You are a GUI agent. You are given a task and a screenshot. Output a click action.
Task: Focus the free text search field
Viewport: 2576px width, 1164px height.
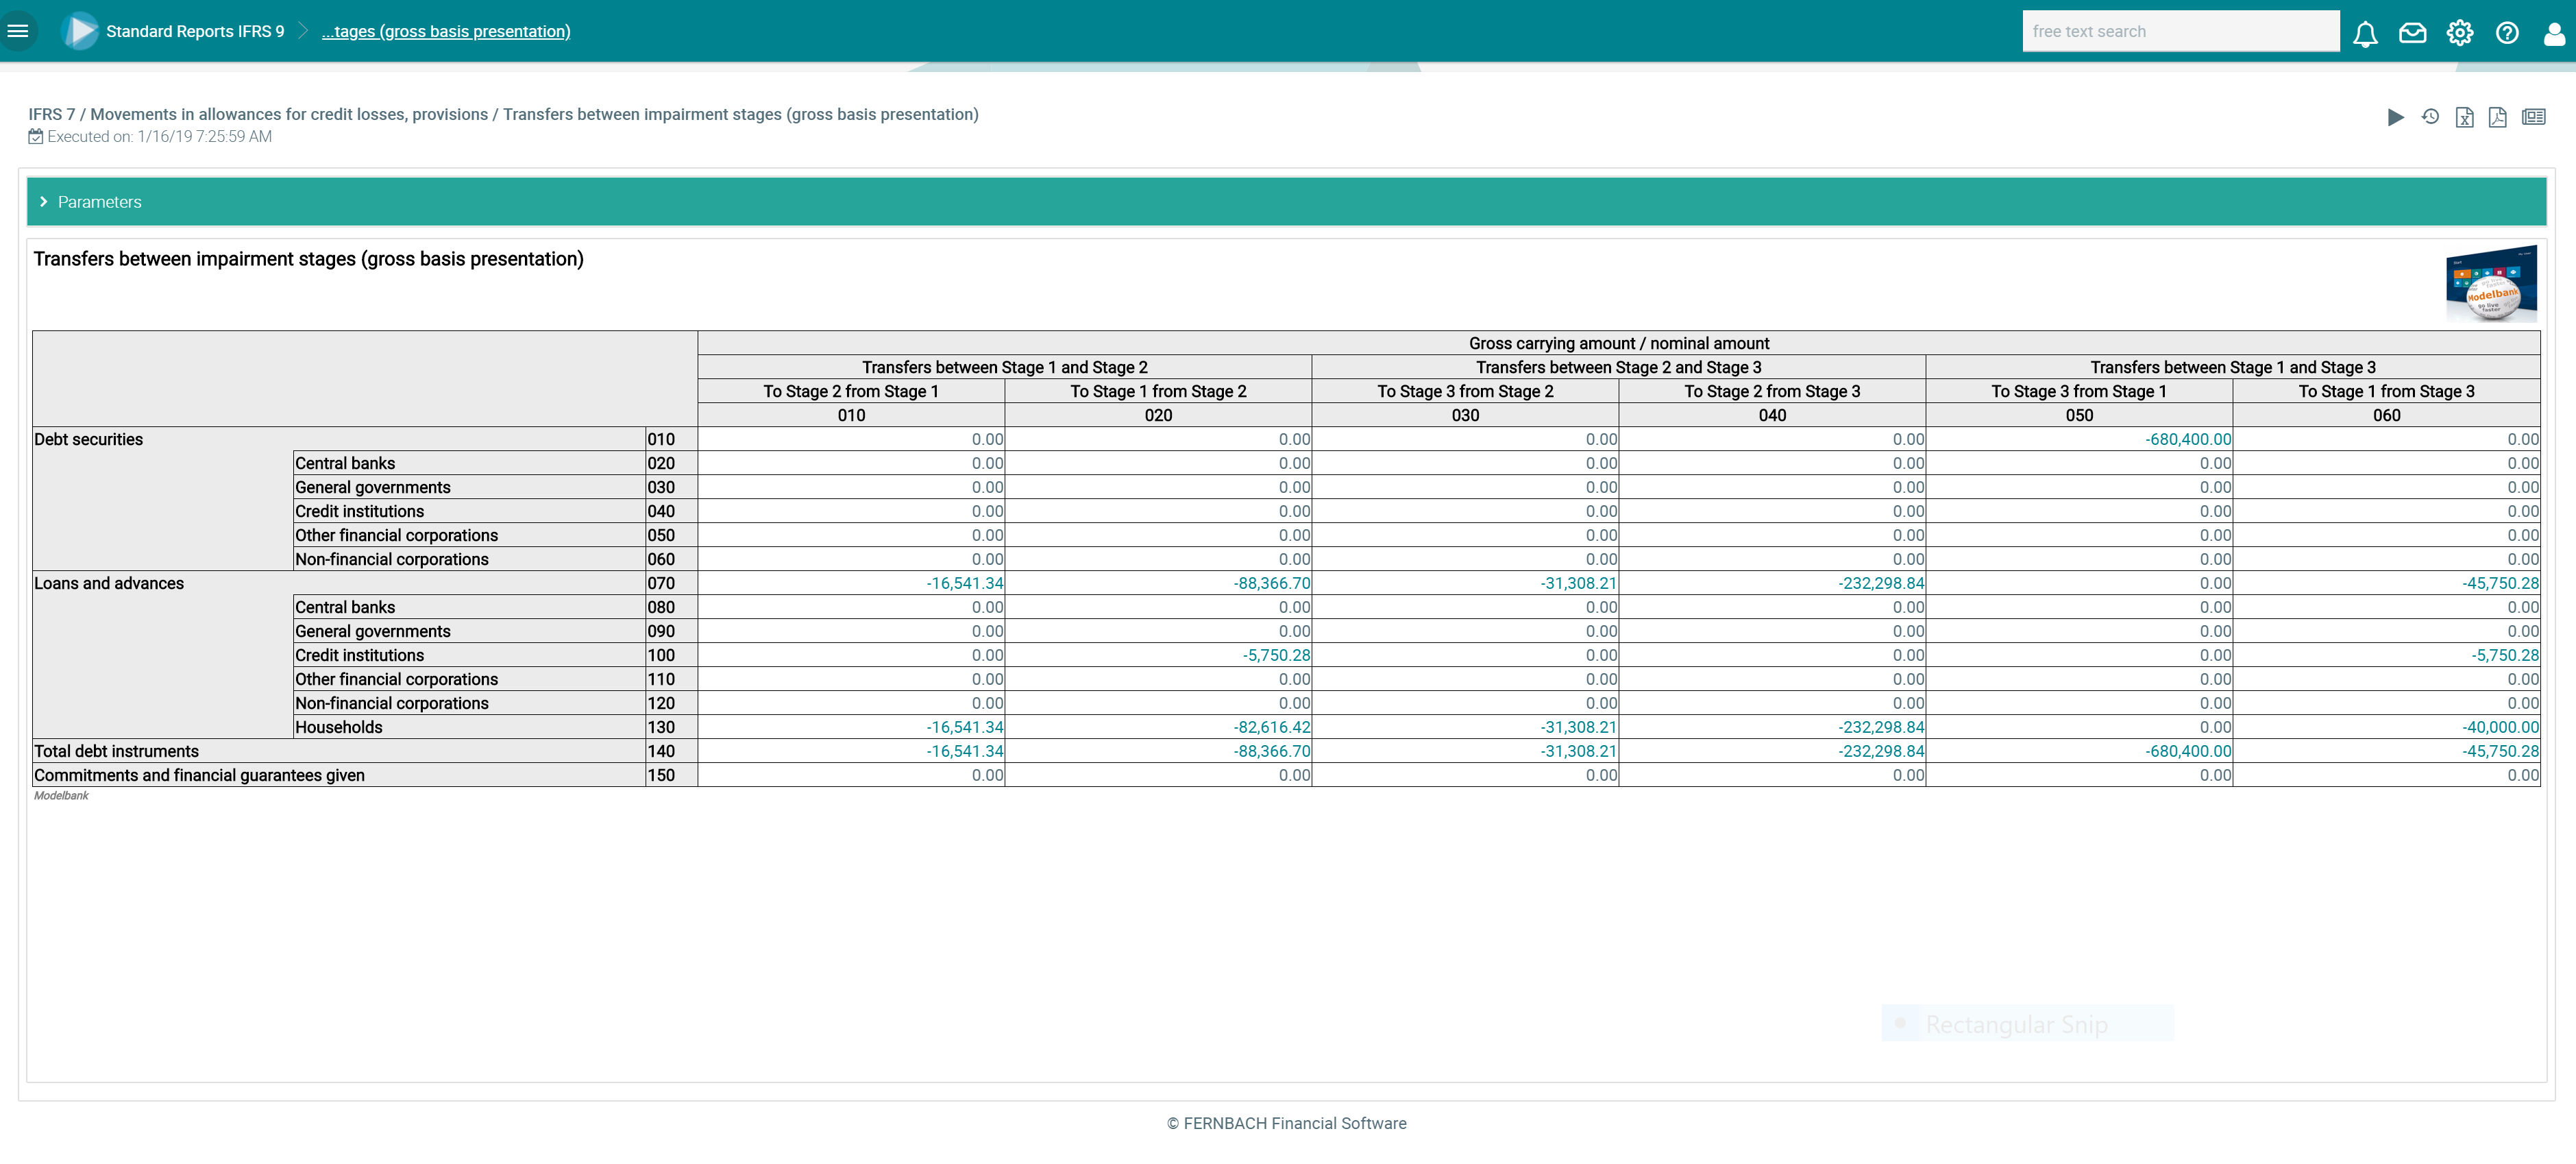(x=2180, y=31)
